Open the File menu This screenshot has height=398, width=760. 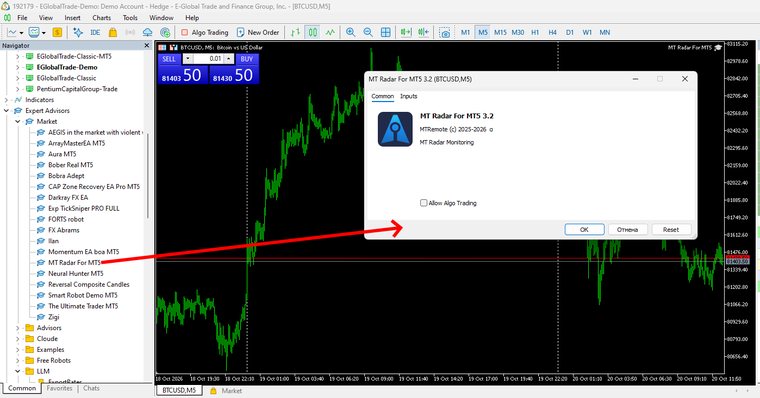click(x=22, y=18)
